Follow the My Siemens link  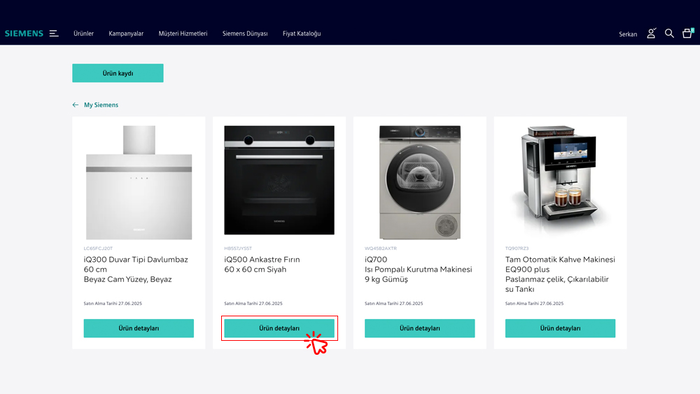click(x=101, y=105)
